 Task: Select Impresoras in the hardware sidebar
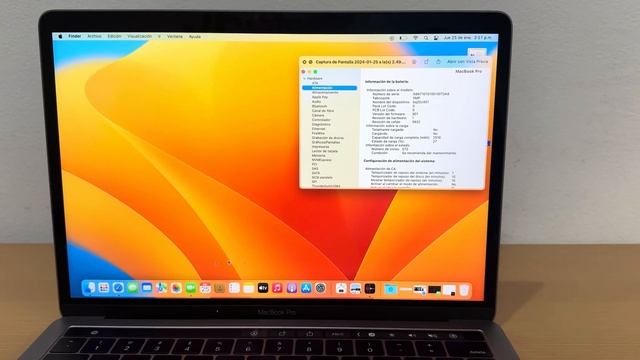point(320,147)
